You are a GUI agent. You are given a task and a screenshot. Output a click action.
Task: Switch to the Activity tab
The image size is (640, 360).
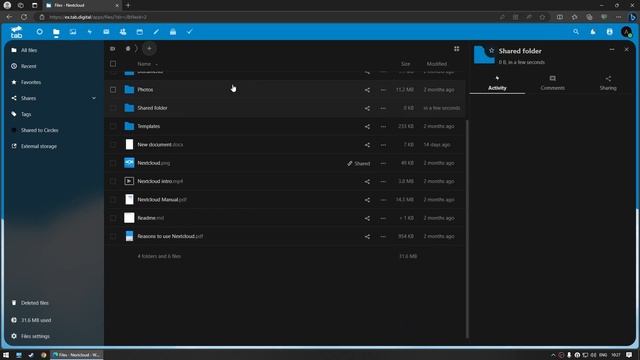[497, 83]
